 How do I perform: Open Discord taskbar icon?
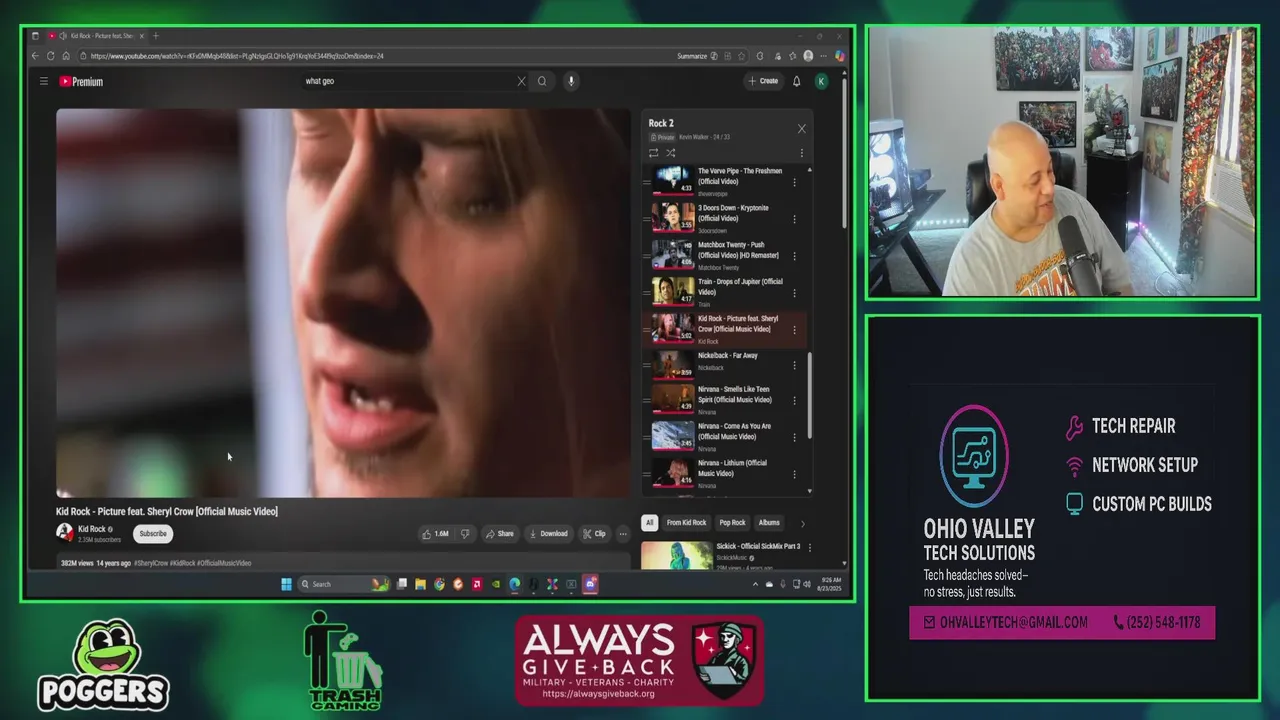tap(590, 584)
